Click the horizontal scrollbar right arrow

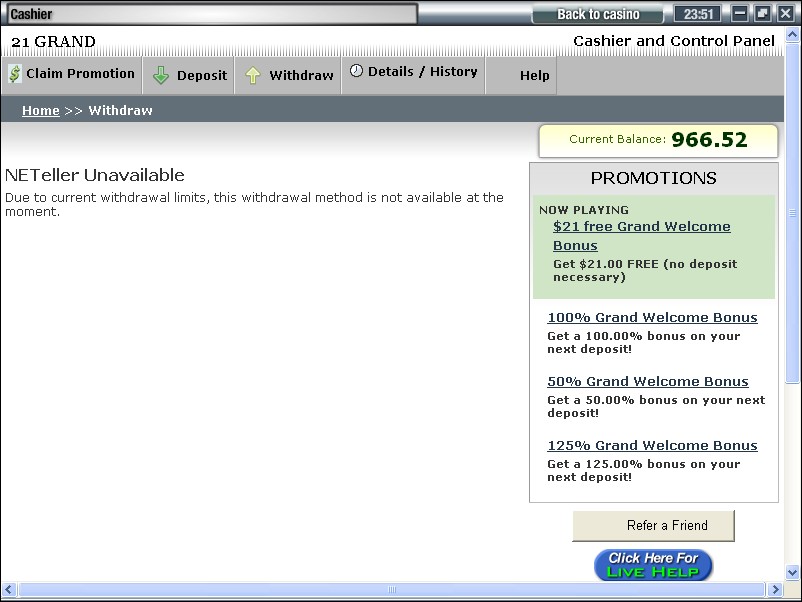pos(775,589)
